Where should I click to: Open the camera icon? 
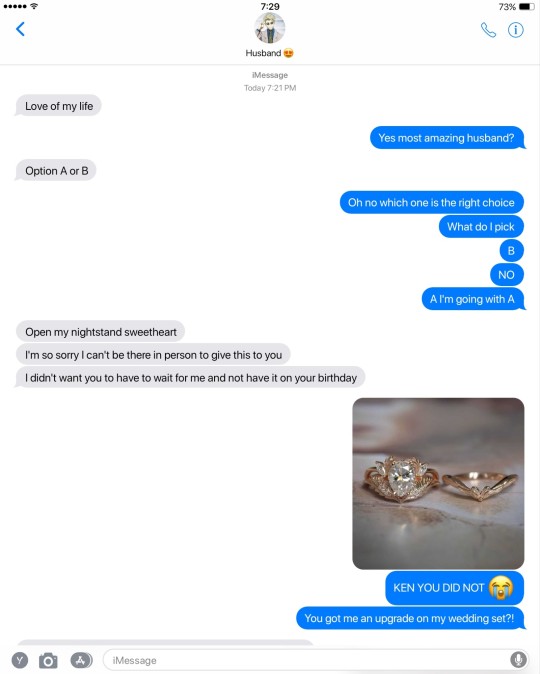tap(48, 660)
